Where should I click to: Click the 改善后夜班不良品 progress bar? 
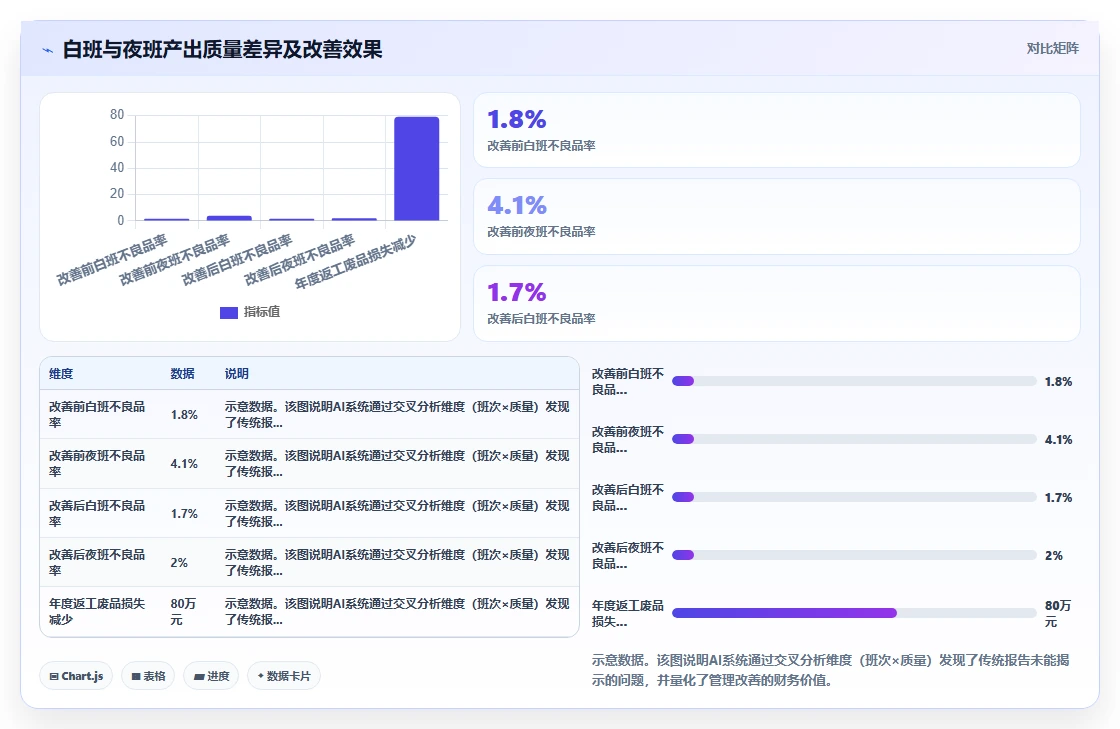(854, 555)
